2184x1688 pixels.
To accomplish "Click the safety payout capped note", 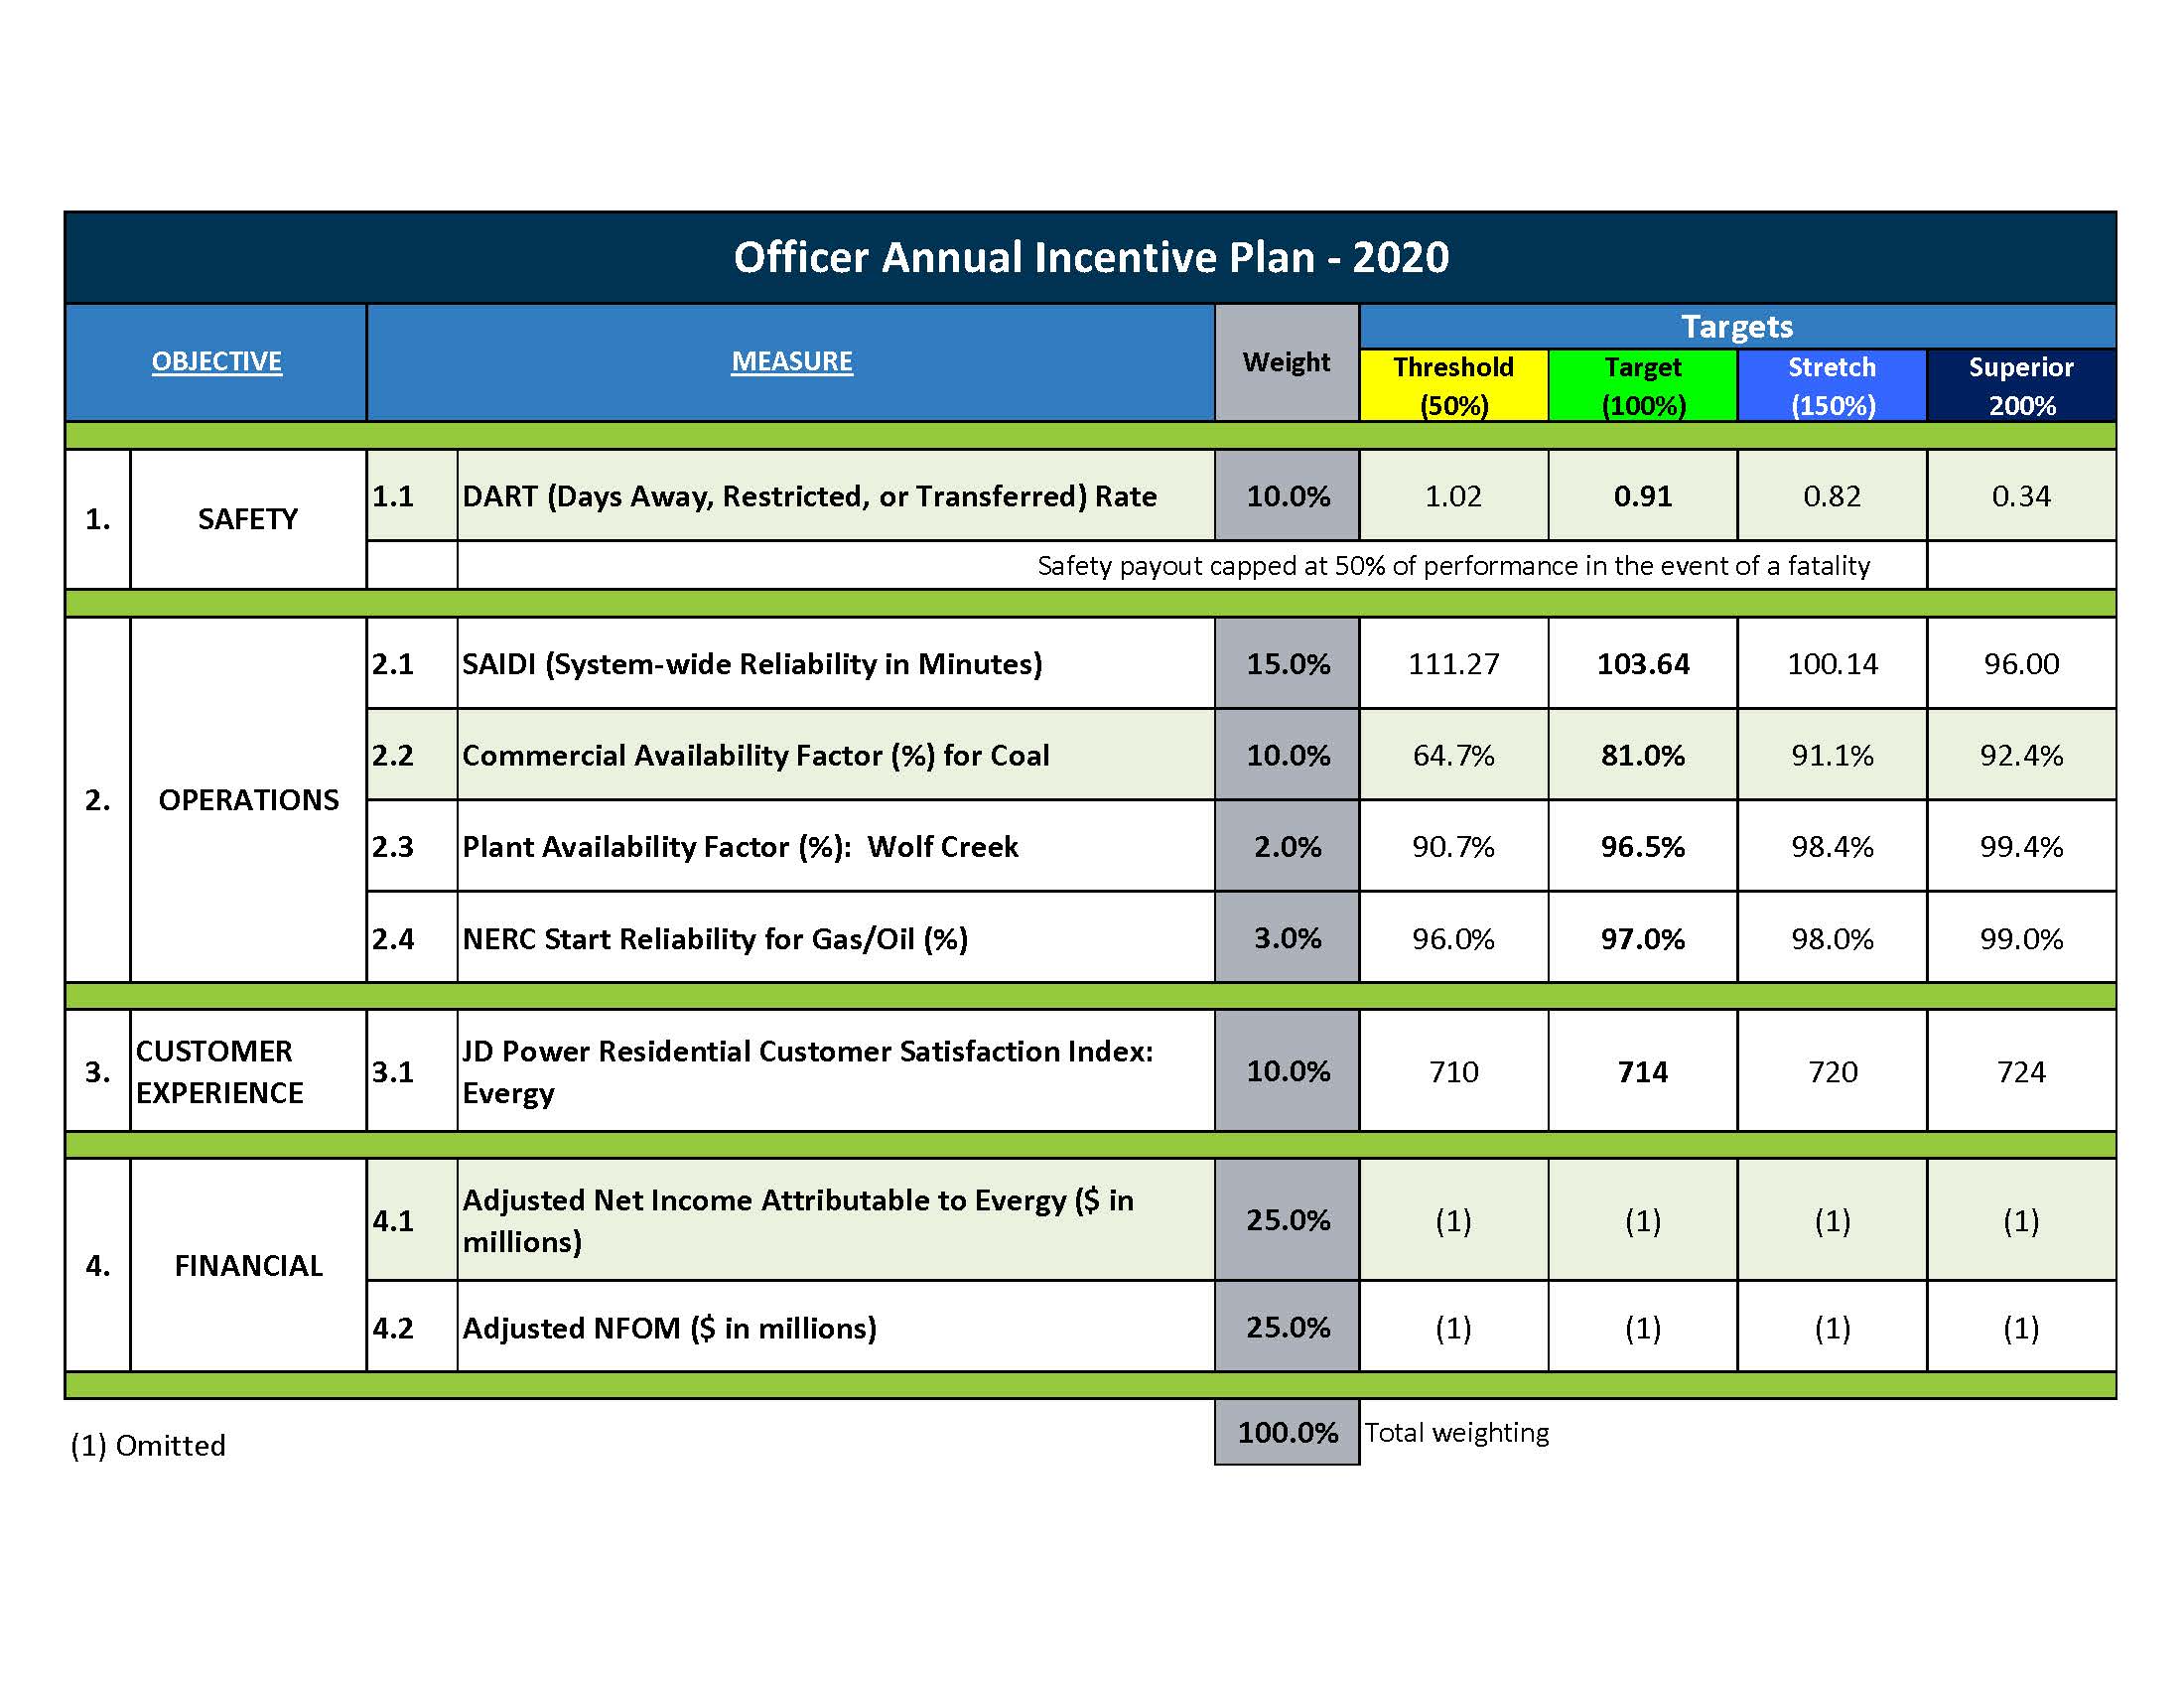I will click(1453, 566).
